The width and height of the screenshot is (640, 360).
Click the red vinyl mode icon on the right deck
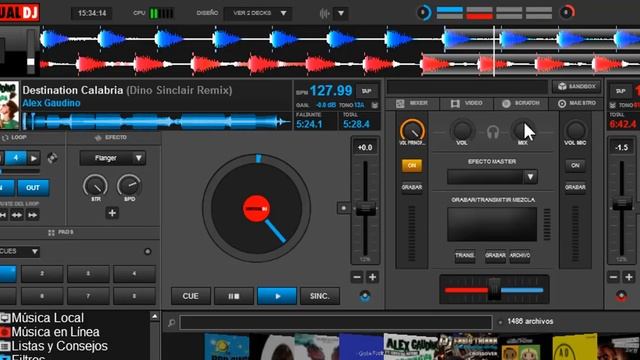(x=621, y=296)
